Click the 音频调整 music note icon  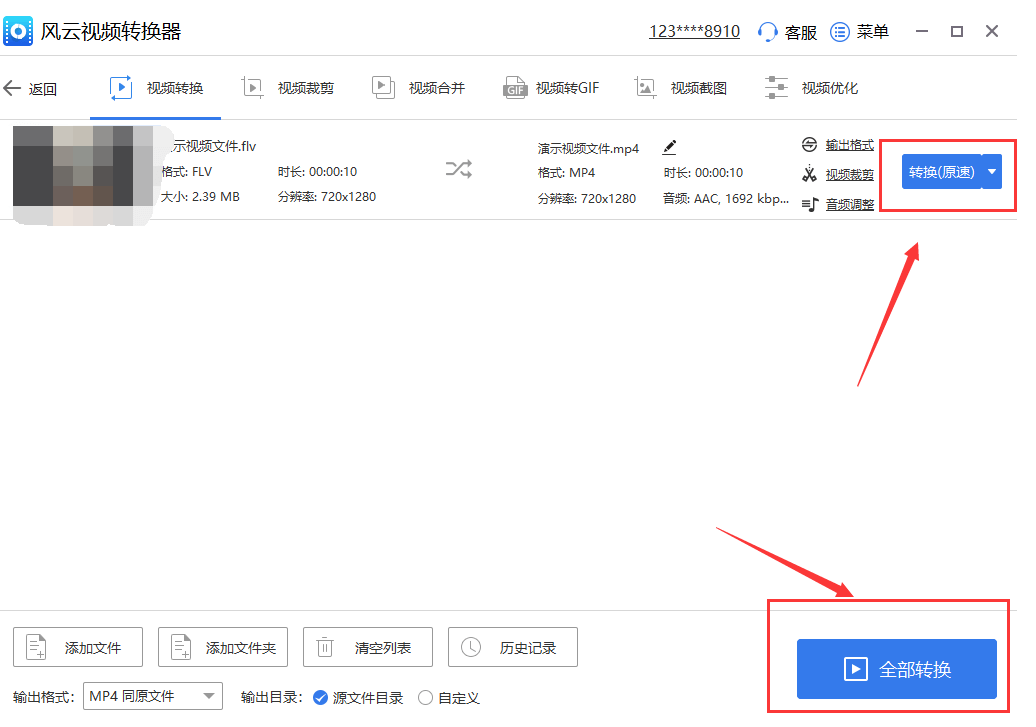pos(809,205)
